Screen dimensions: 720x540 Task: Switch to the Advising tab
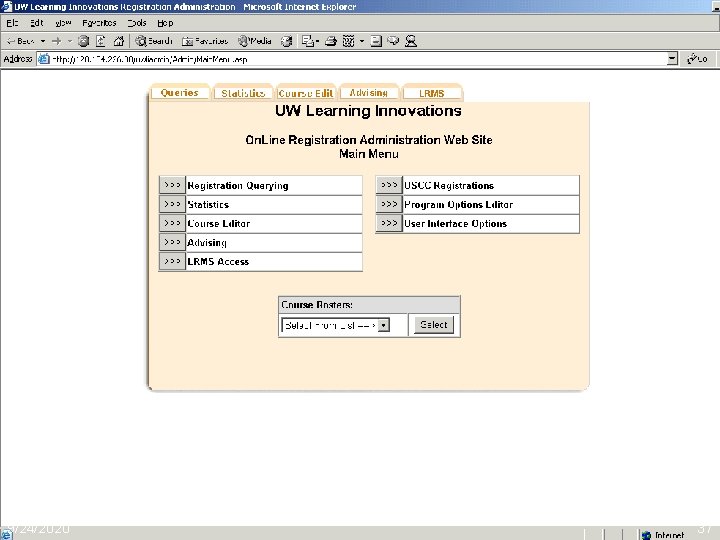(368, 93)
